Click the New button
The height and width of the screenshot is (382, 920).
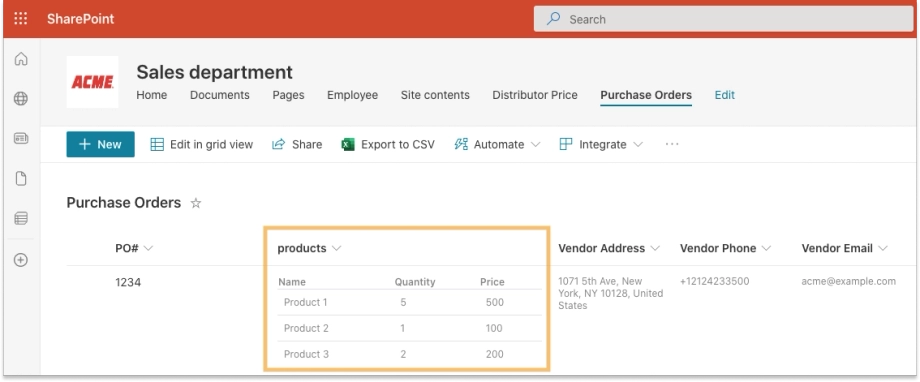(x=100, y=144)
